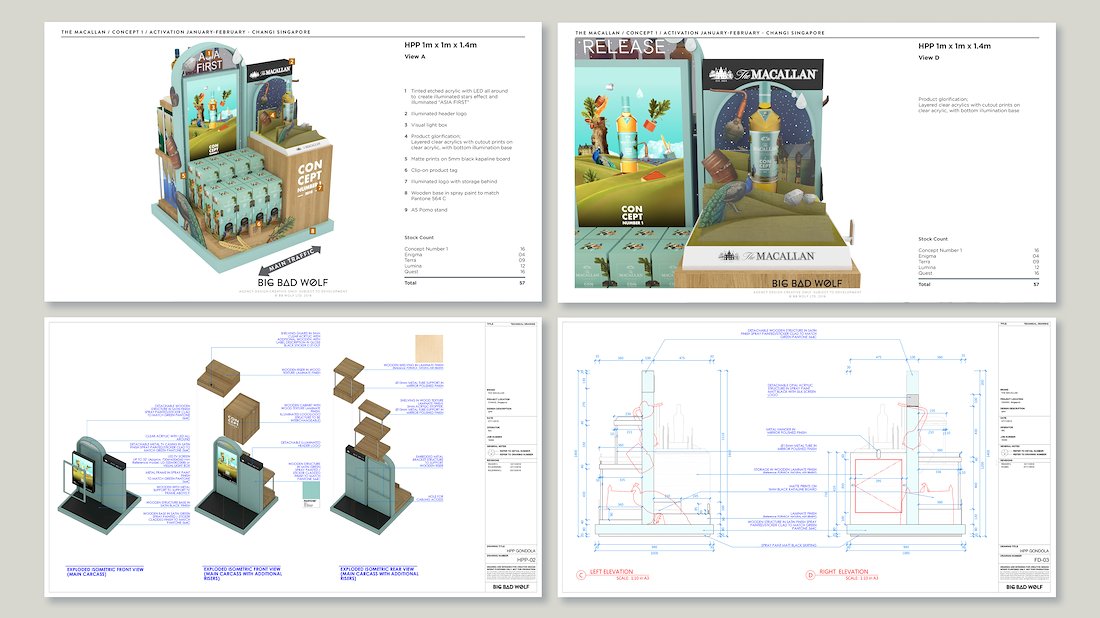This screenshot has height=618, width=1100.
Task: Click BIG BAD WOLF logo on View A page
Action: click(x=293, y=283)
